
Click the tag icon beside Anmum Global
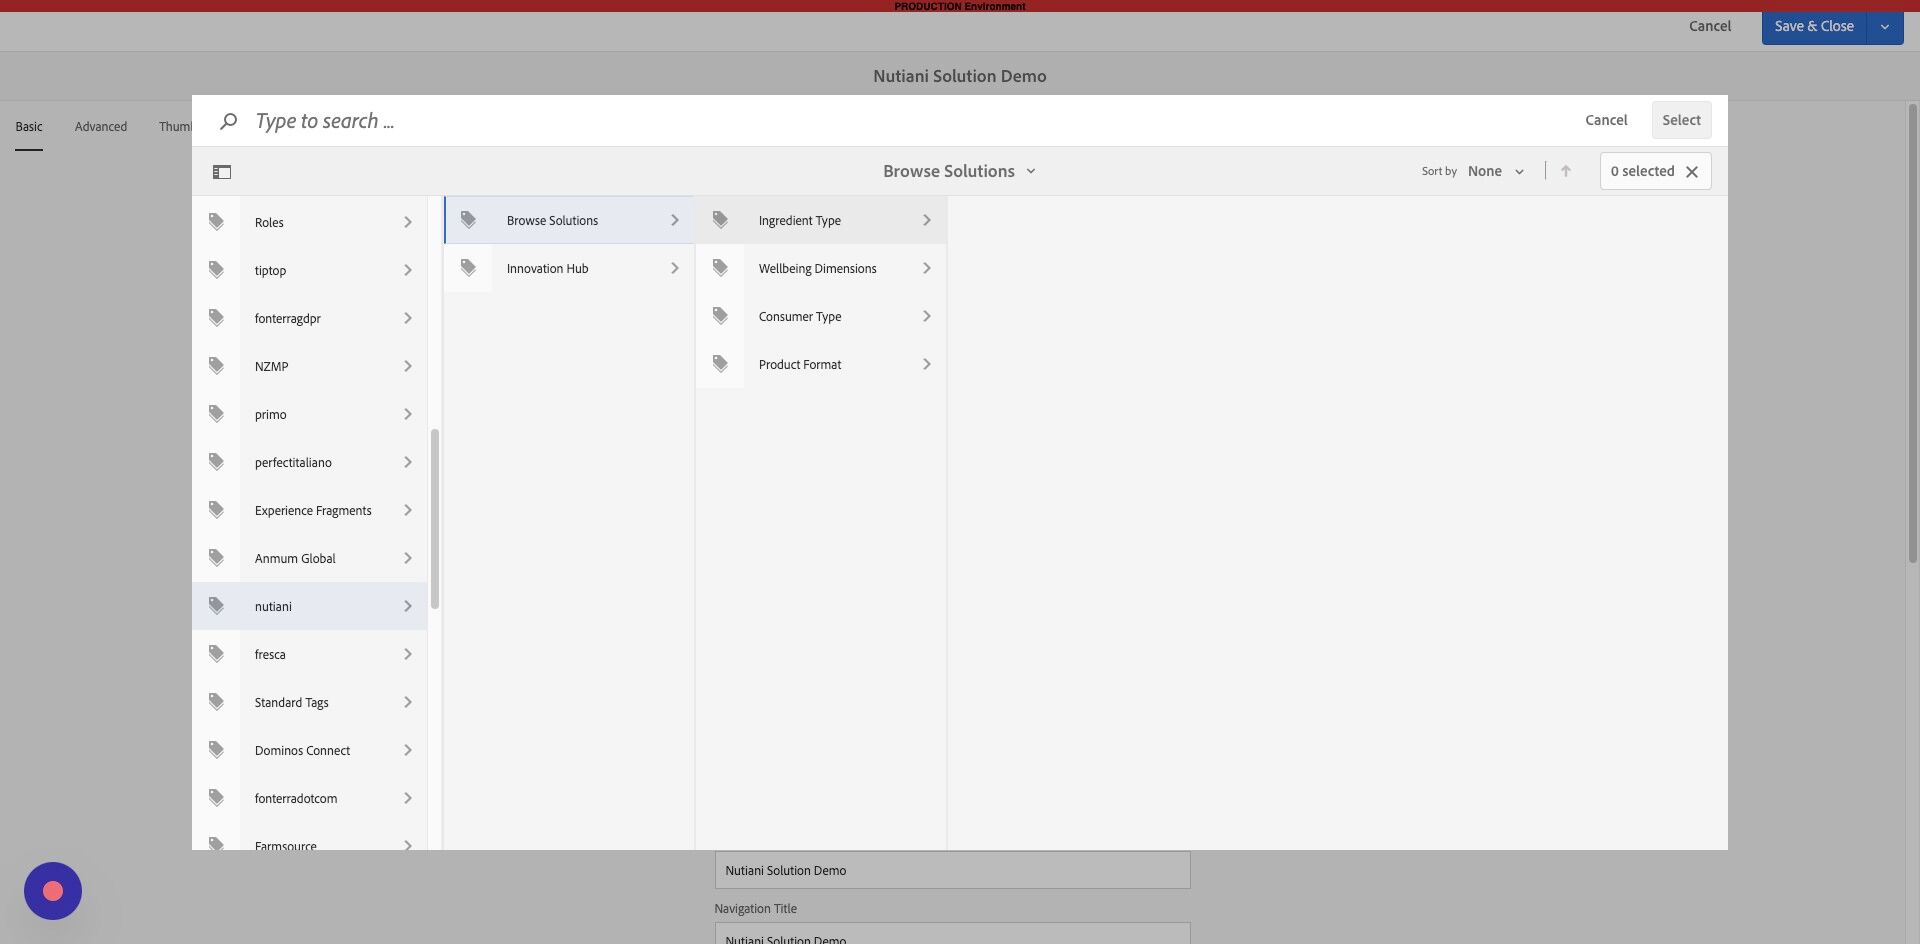pos(216,558)
